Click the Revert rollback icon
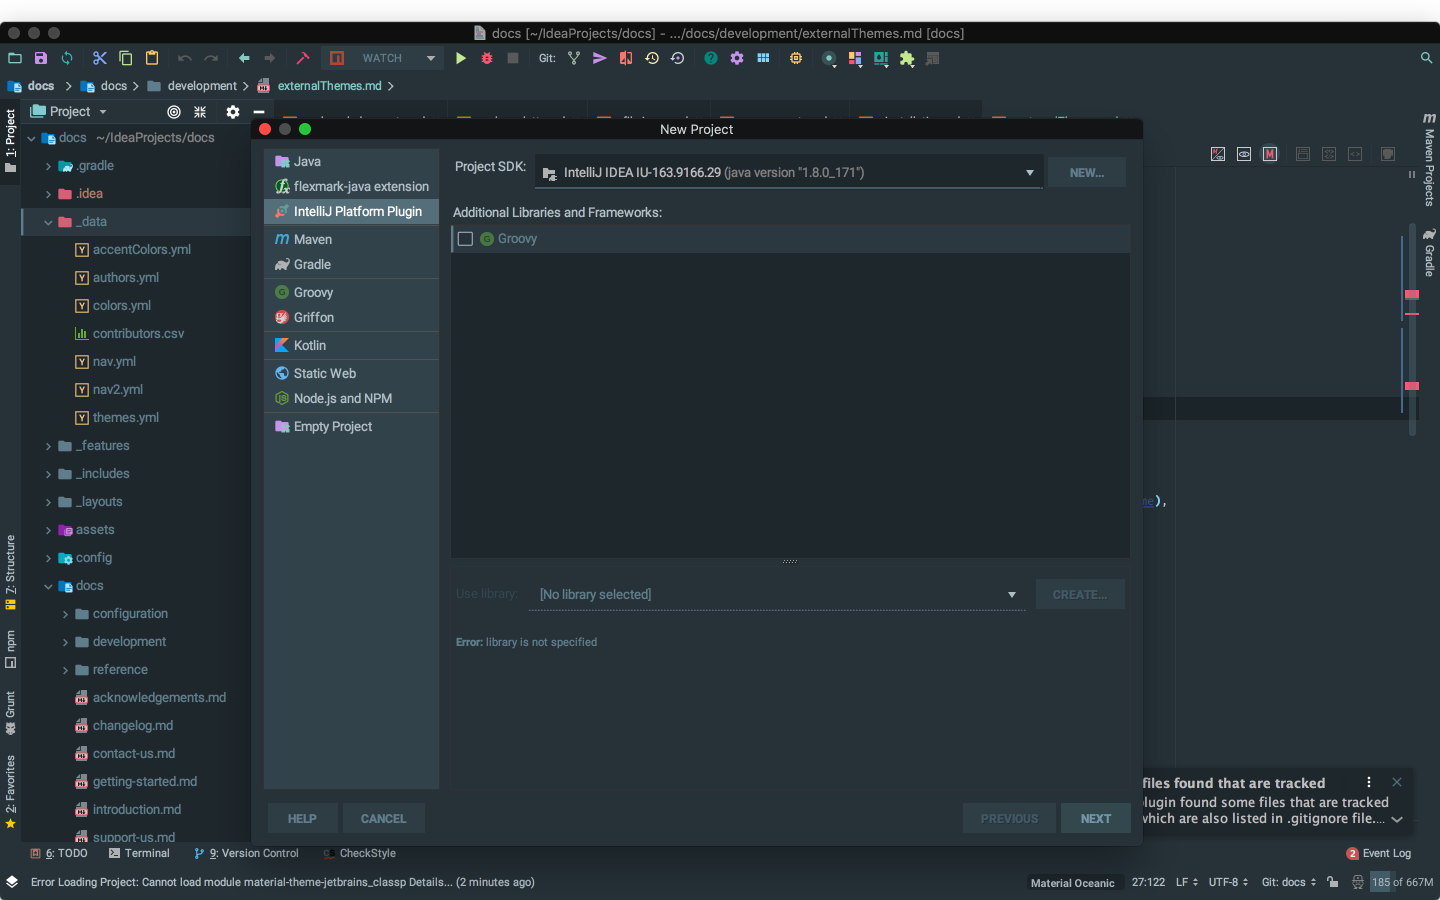 [678, 58]
